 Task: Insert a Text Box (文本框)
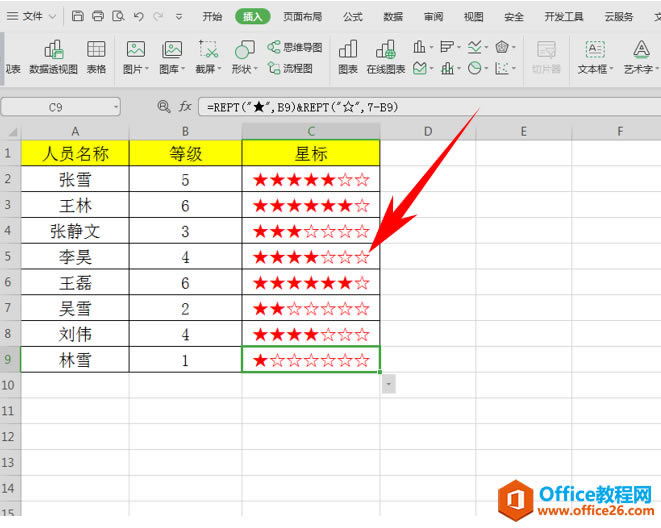click(x=595, y=57)
